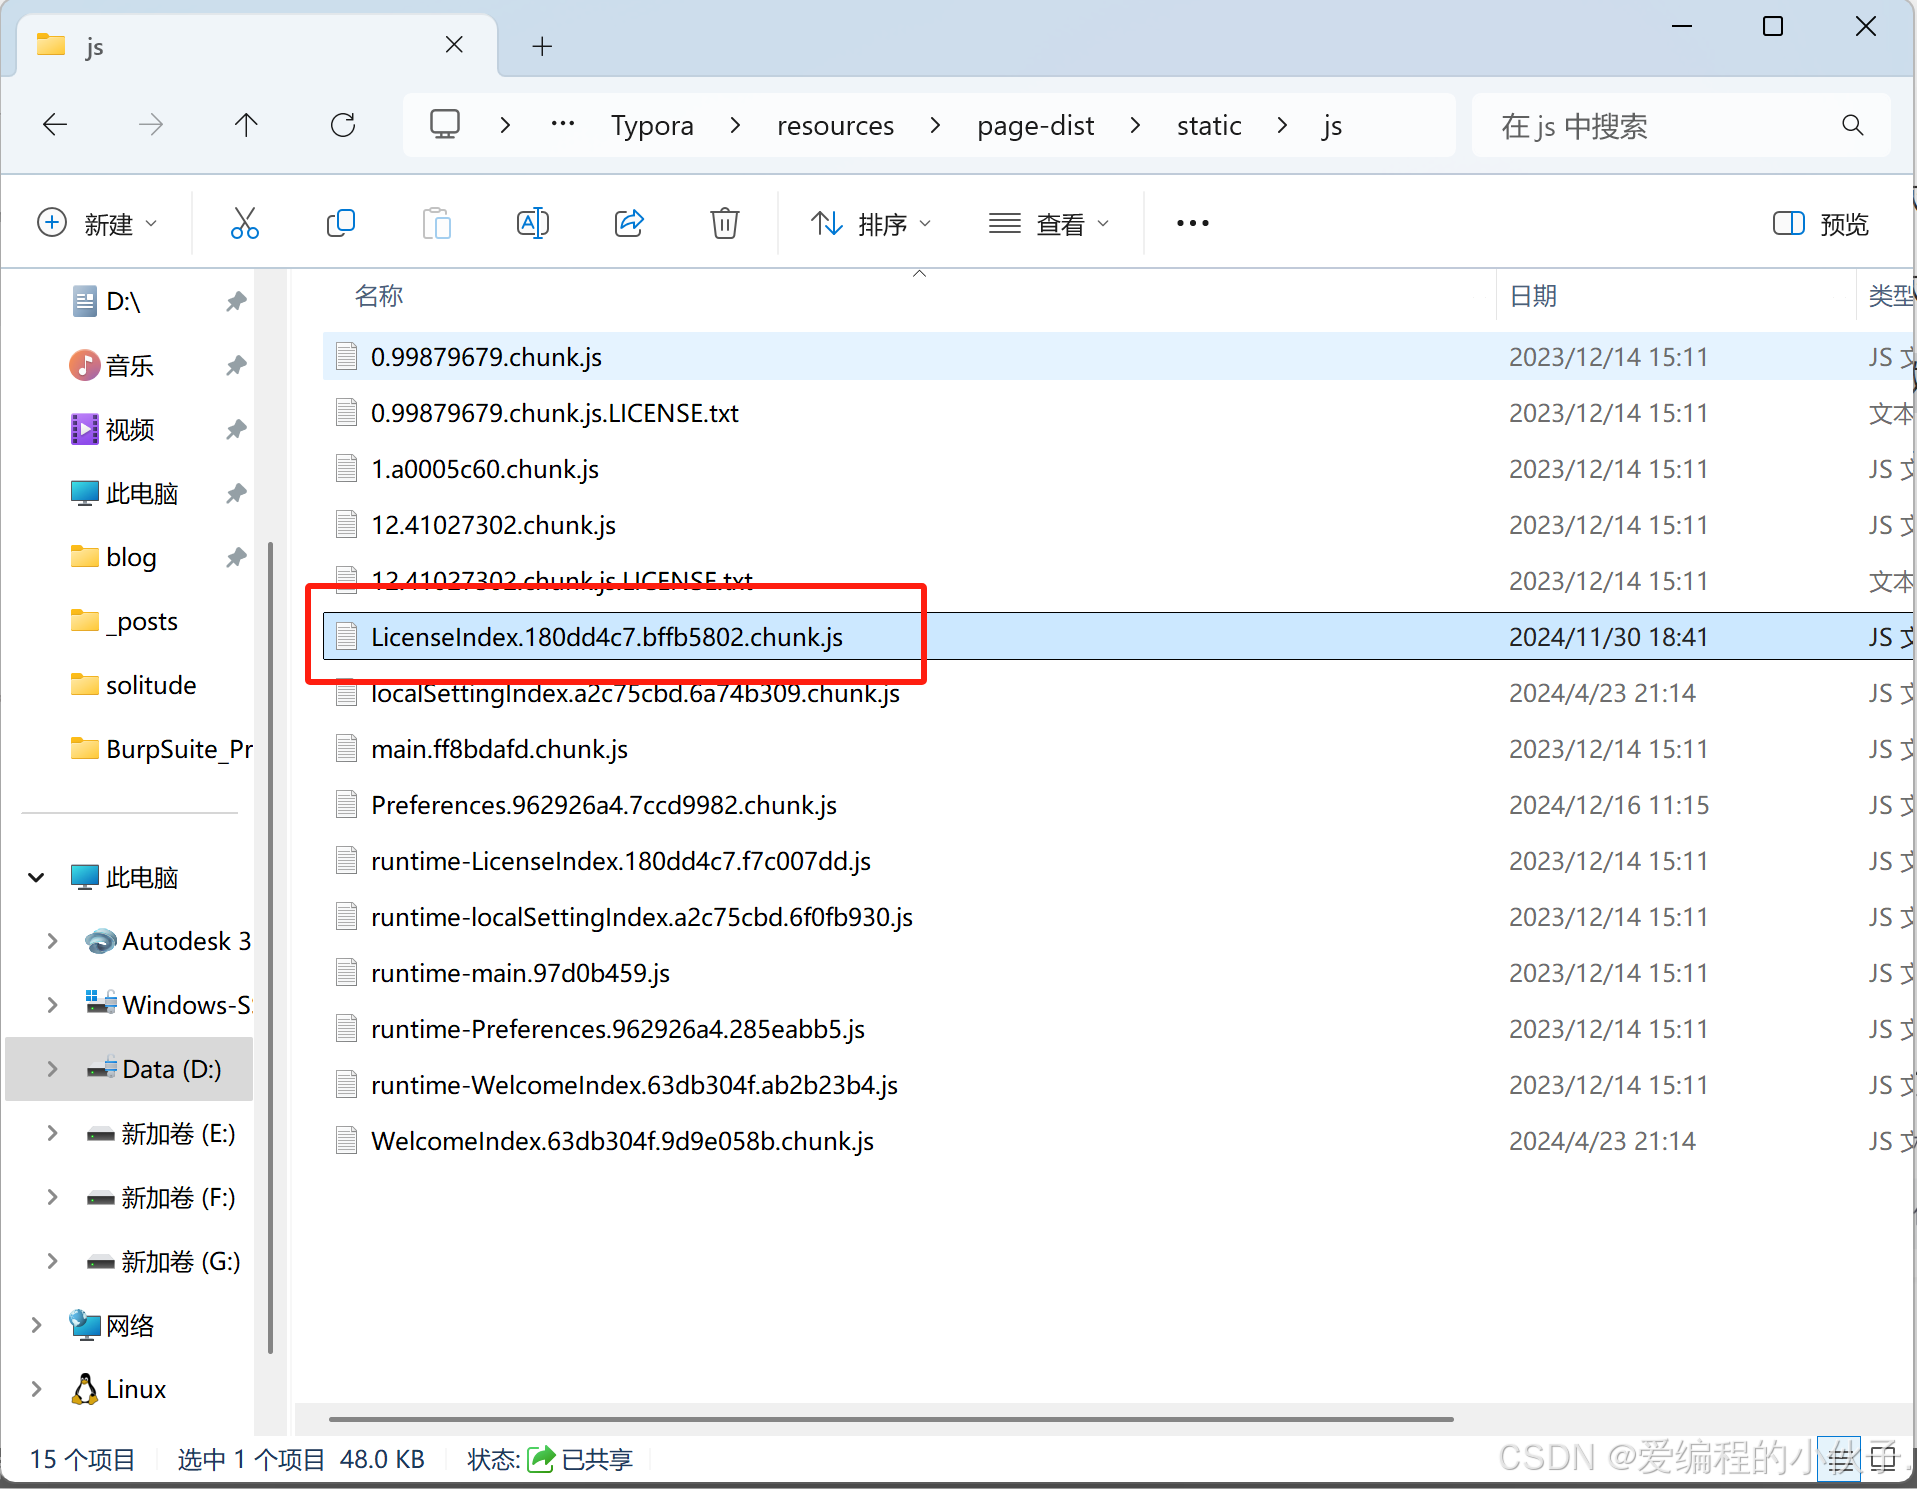Viewport: 1917px width, 1489px height.
Task: Click the Rename icon in toolbar
Action: tap(532, 223)
